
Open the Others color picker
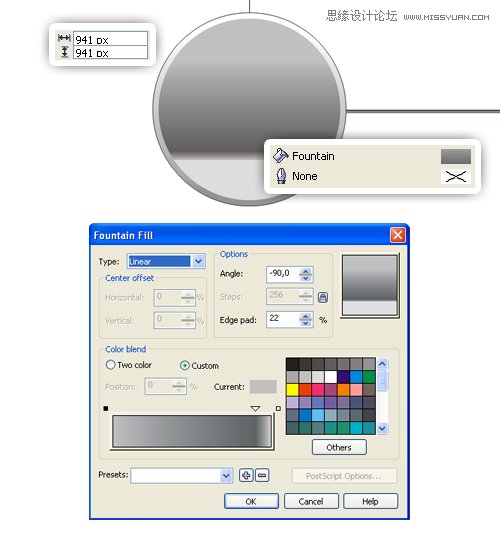pyautogui.click(x=339, y=447)
